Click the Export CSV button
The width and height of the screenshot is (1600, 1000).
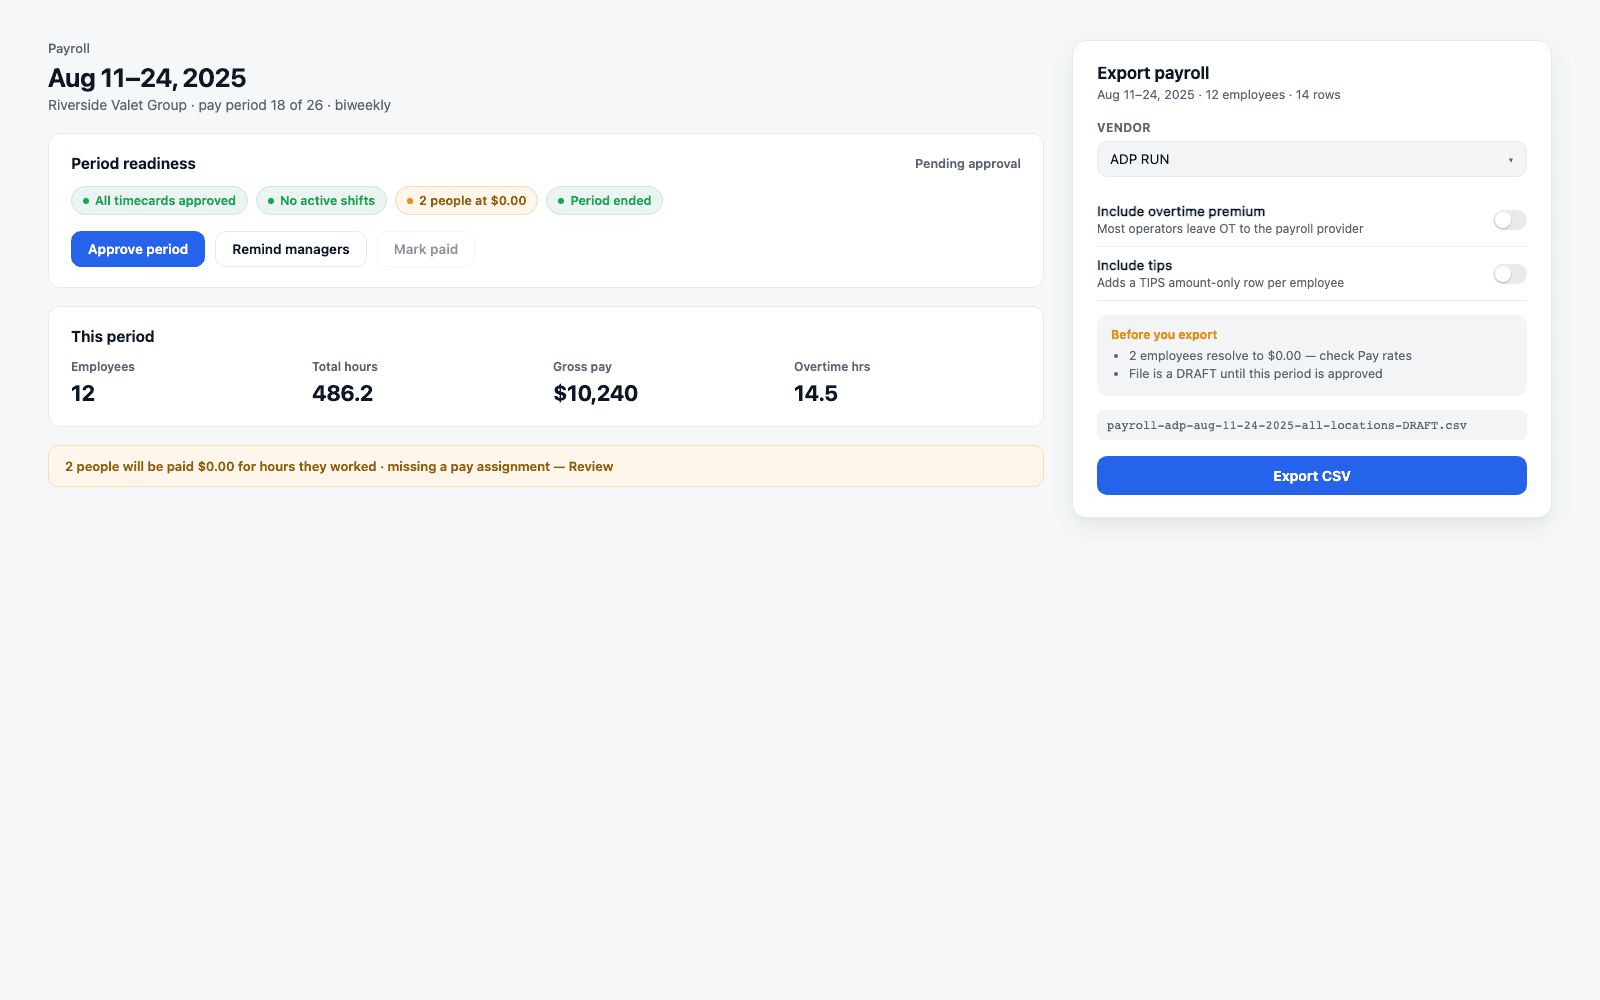[x=1312, y=476]
